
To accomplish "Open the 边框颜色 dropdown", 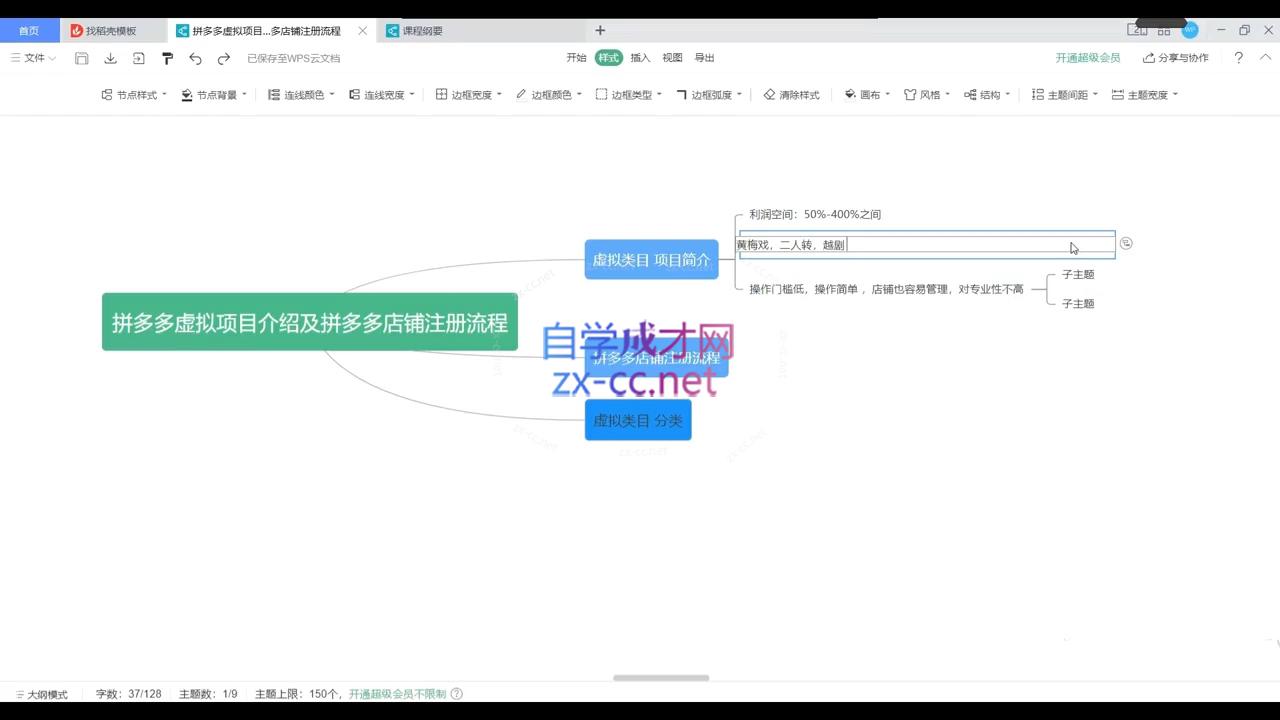I will [549, 95].
